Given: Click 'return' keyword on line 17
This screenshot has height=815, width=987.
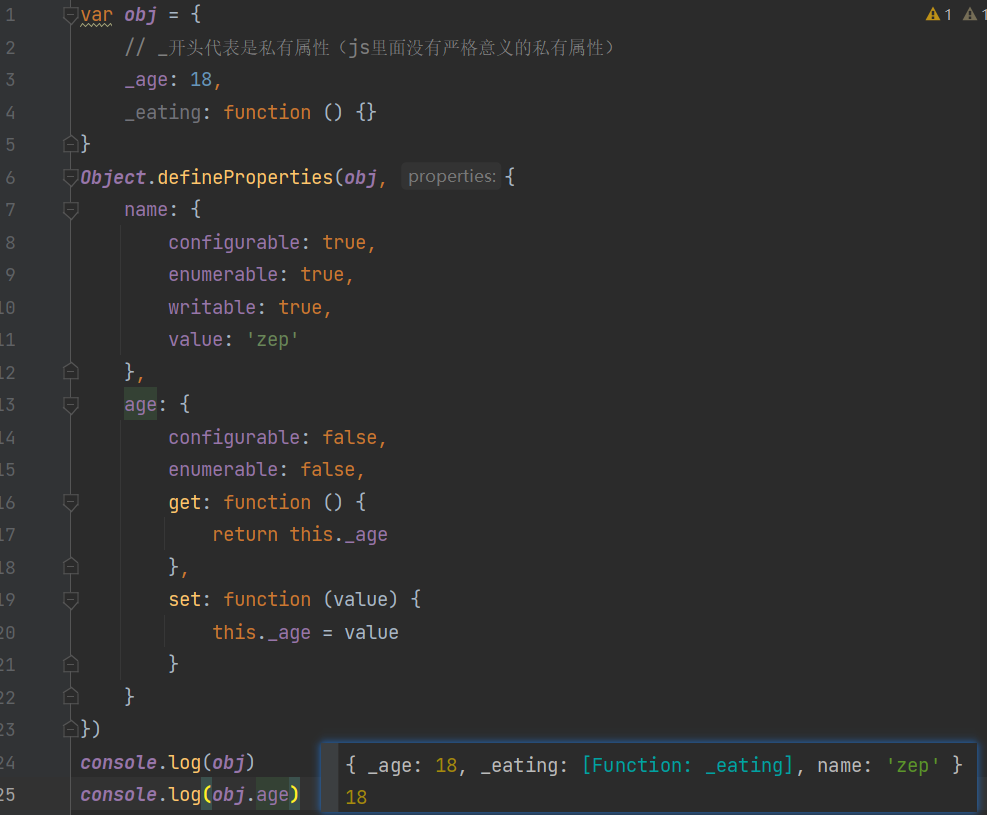Looking at the screenshot, I should click(x=245, y=534).
